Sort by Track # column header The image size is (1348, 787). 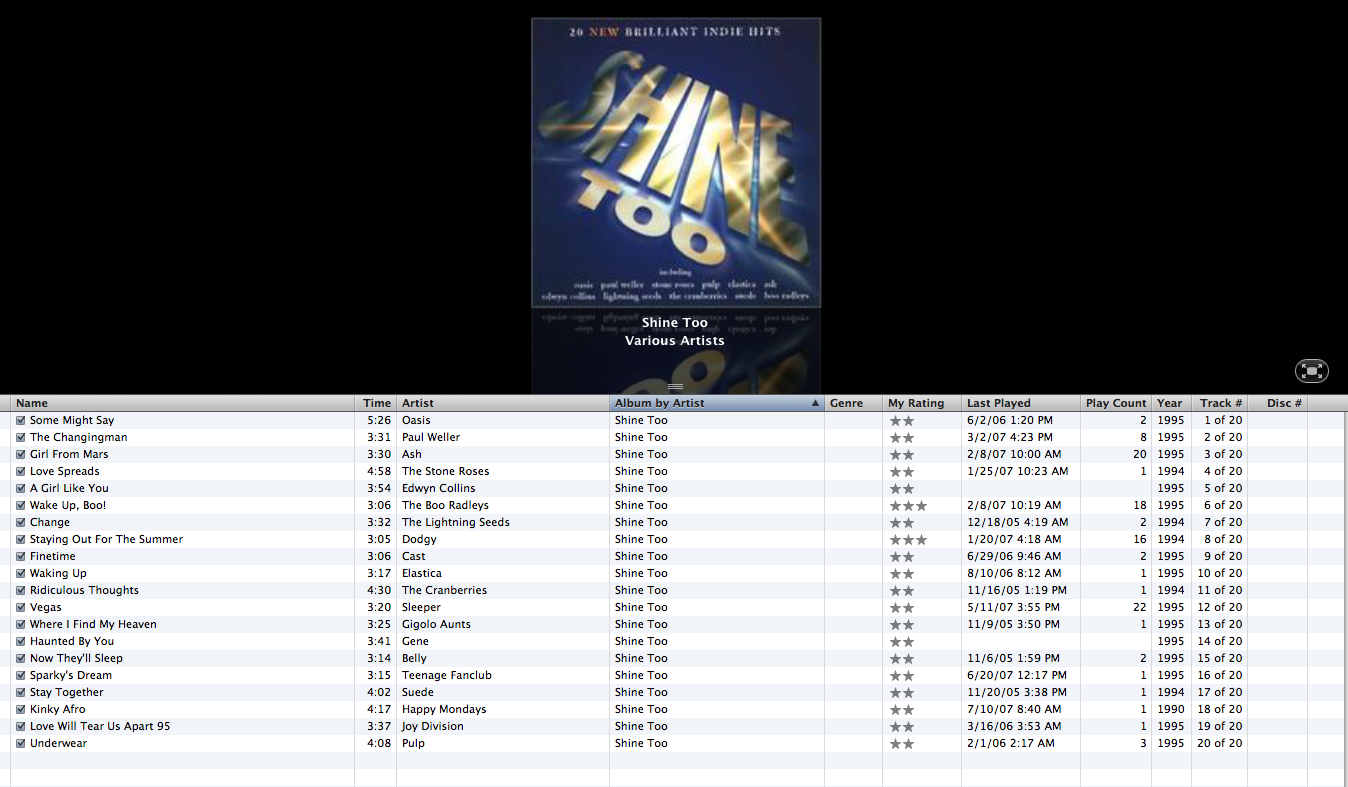tap(1219, 403)
